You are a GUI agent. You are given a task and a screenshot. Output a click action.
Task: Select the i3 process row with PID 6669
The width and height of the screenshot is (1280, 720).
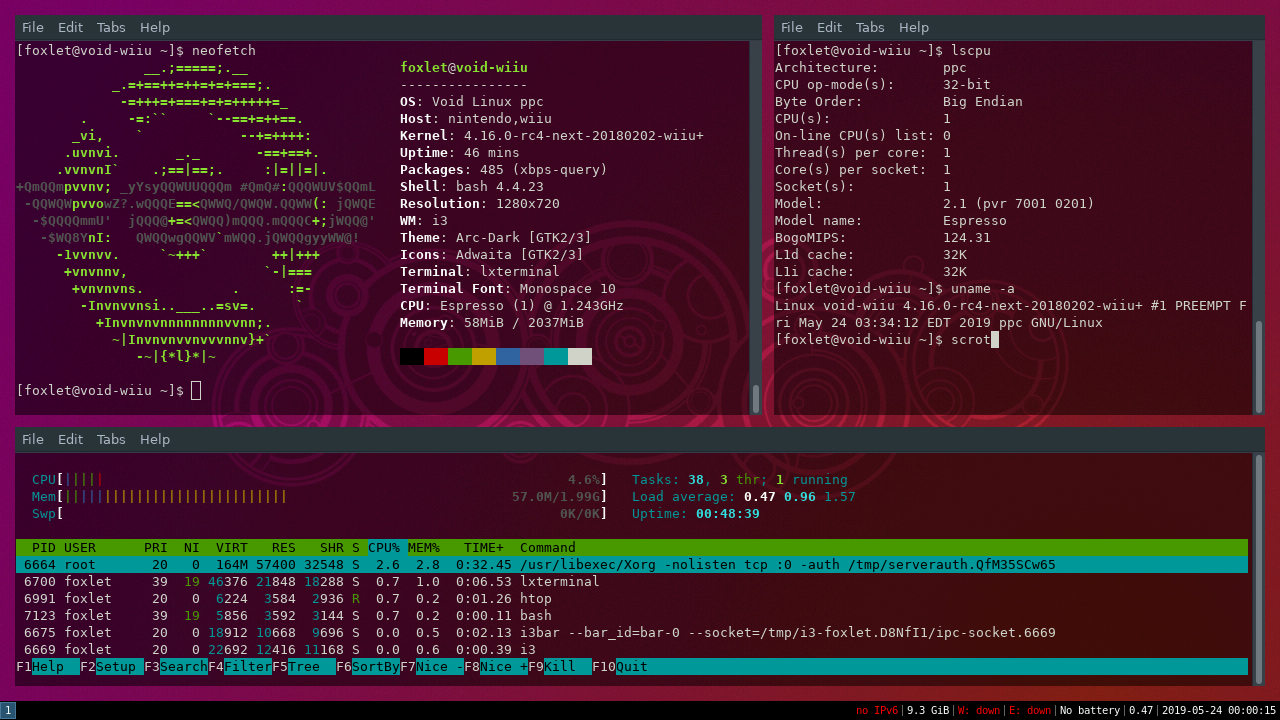pos(632,650)
